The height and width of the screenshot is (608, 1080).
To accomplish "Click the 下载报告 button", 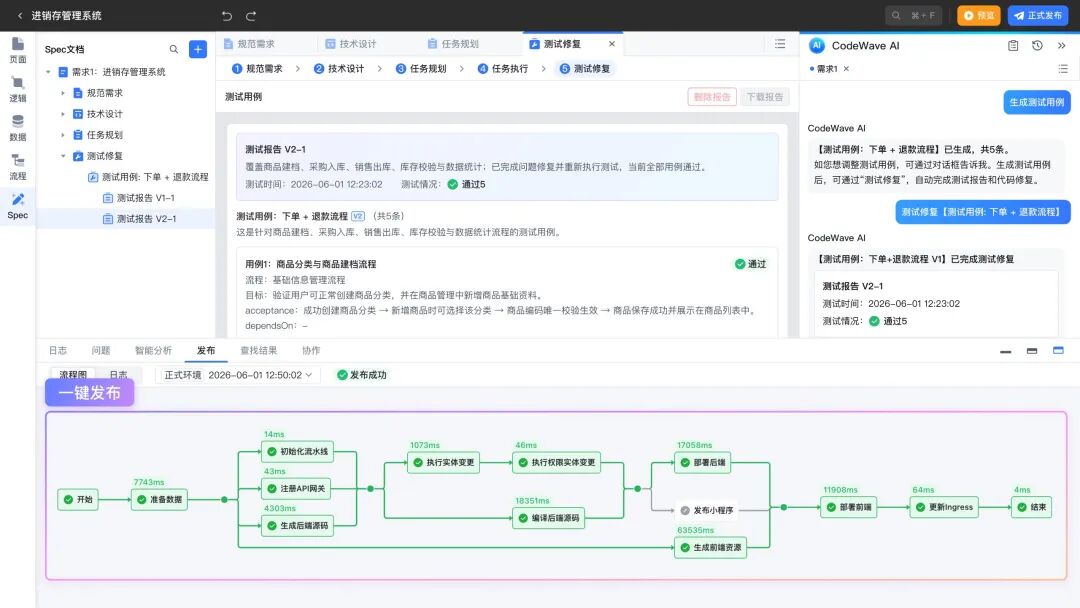I will pyautogui.click(x=765, y=97).
